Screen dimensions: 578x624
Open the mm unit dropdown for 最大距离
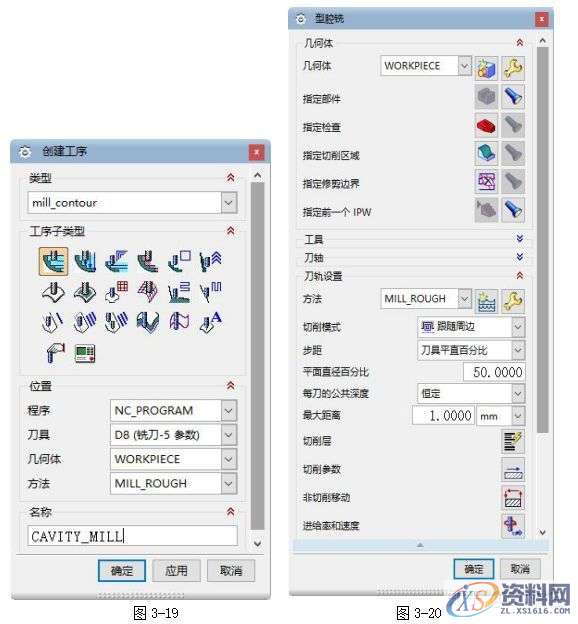[518, 416]
